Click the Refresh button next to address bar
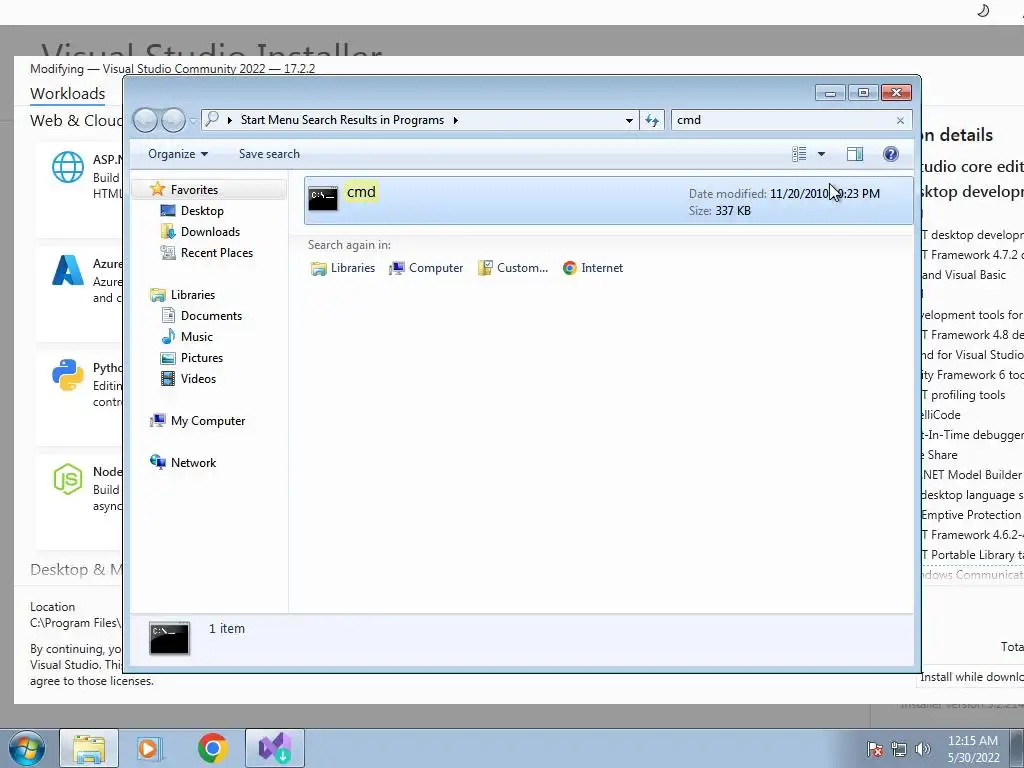This screenshot has width=1024, height=768. point(652,120)
